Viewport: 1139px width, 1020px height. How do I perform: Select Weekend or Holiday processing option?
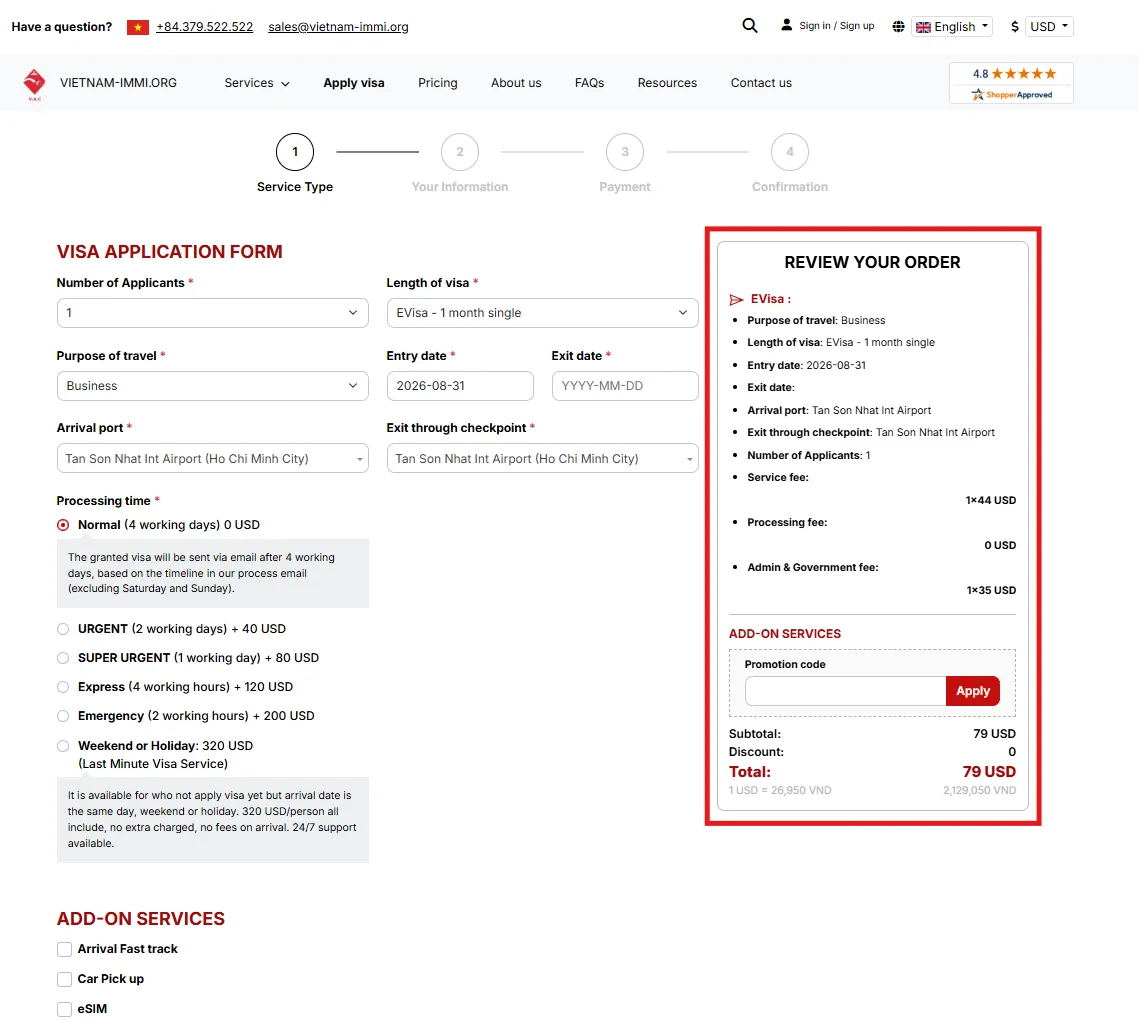click(x=63, y=746)
